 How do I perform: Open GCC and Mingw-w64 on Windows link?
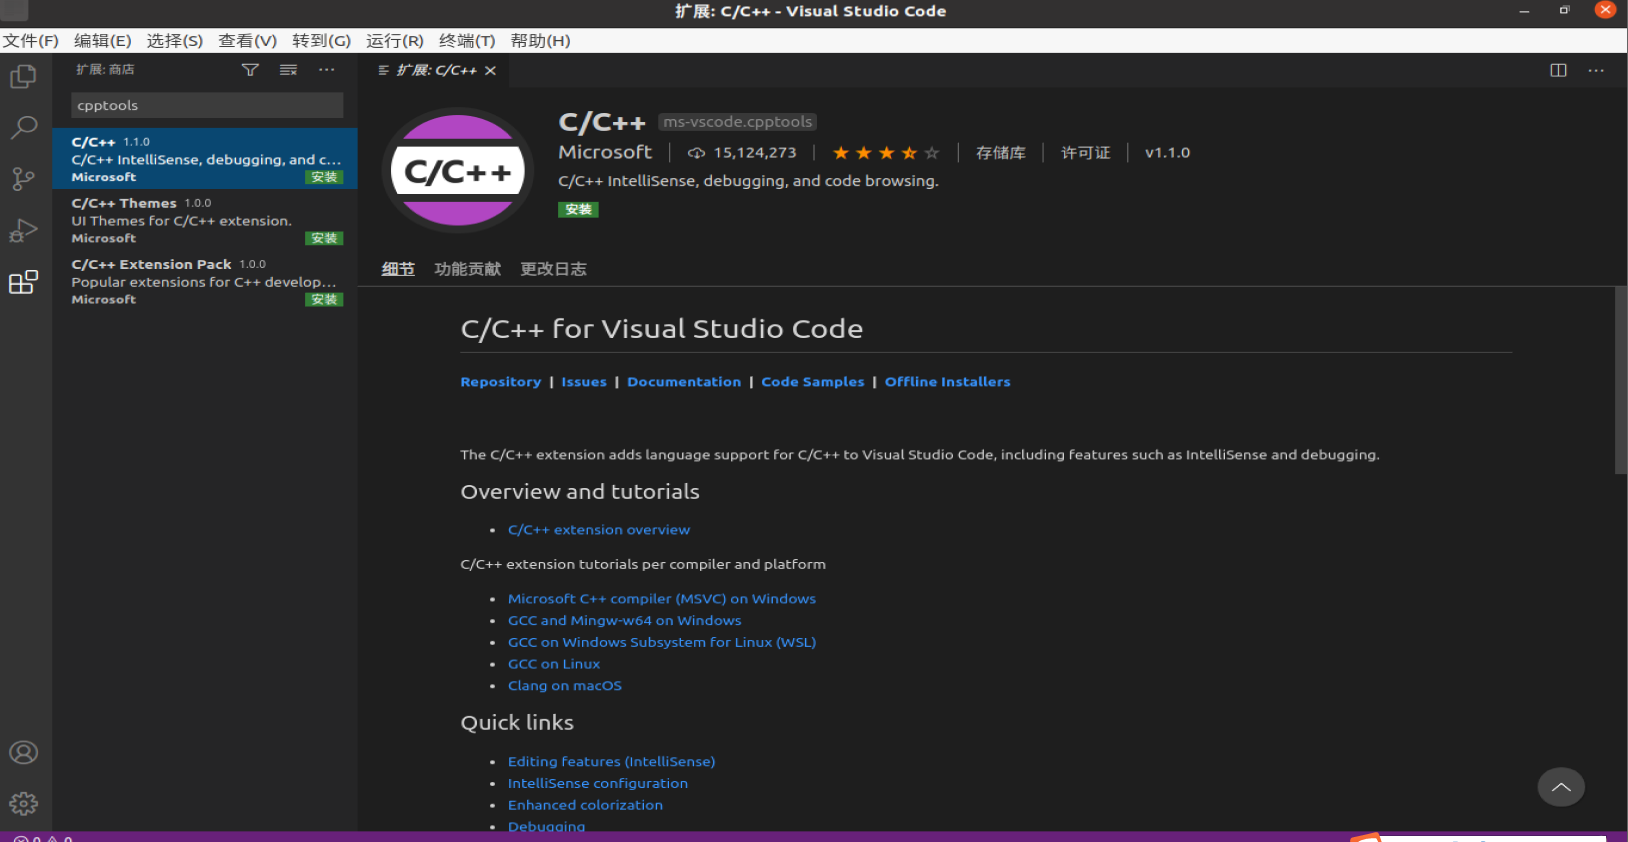(625, 621)
